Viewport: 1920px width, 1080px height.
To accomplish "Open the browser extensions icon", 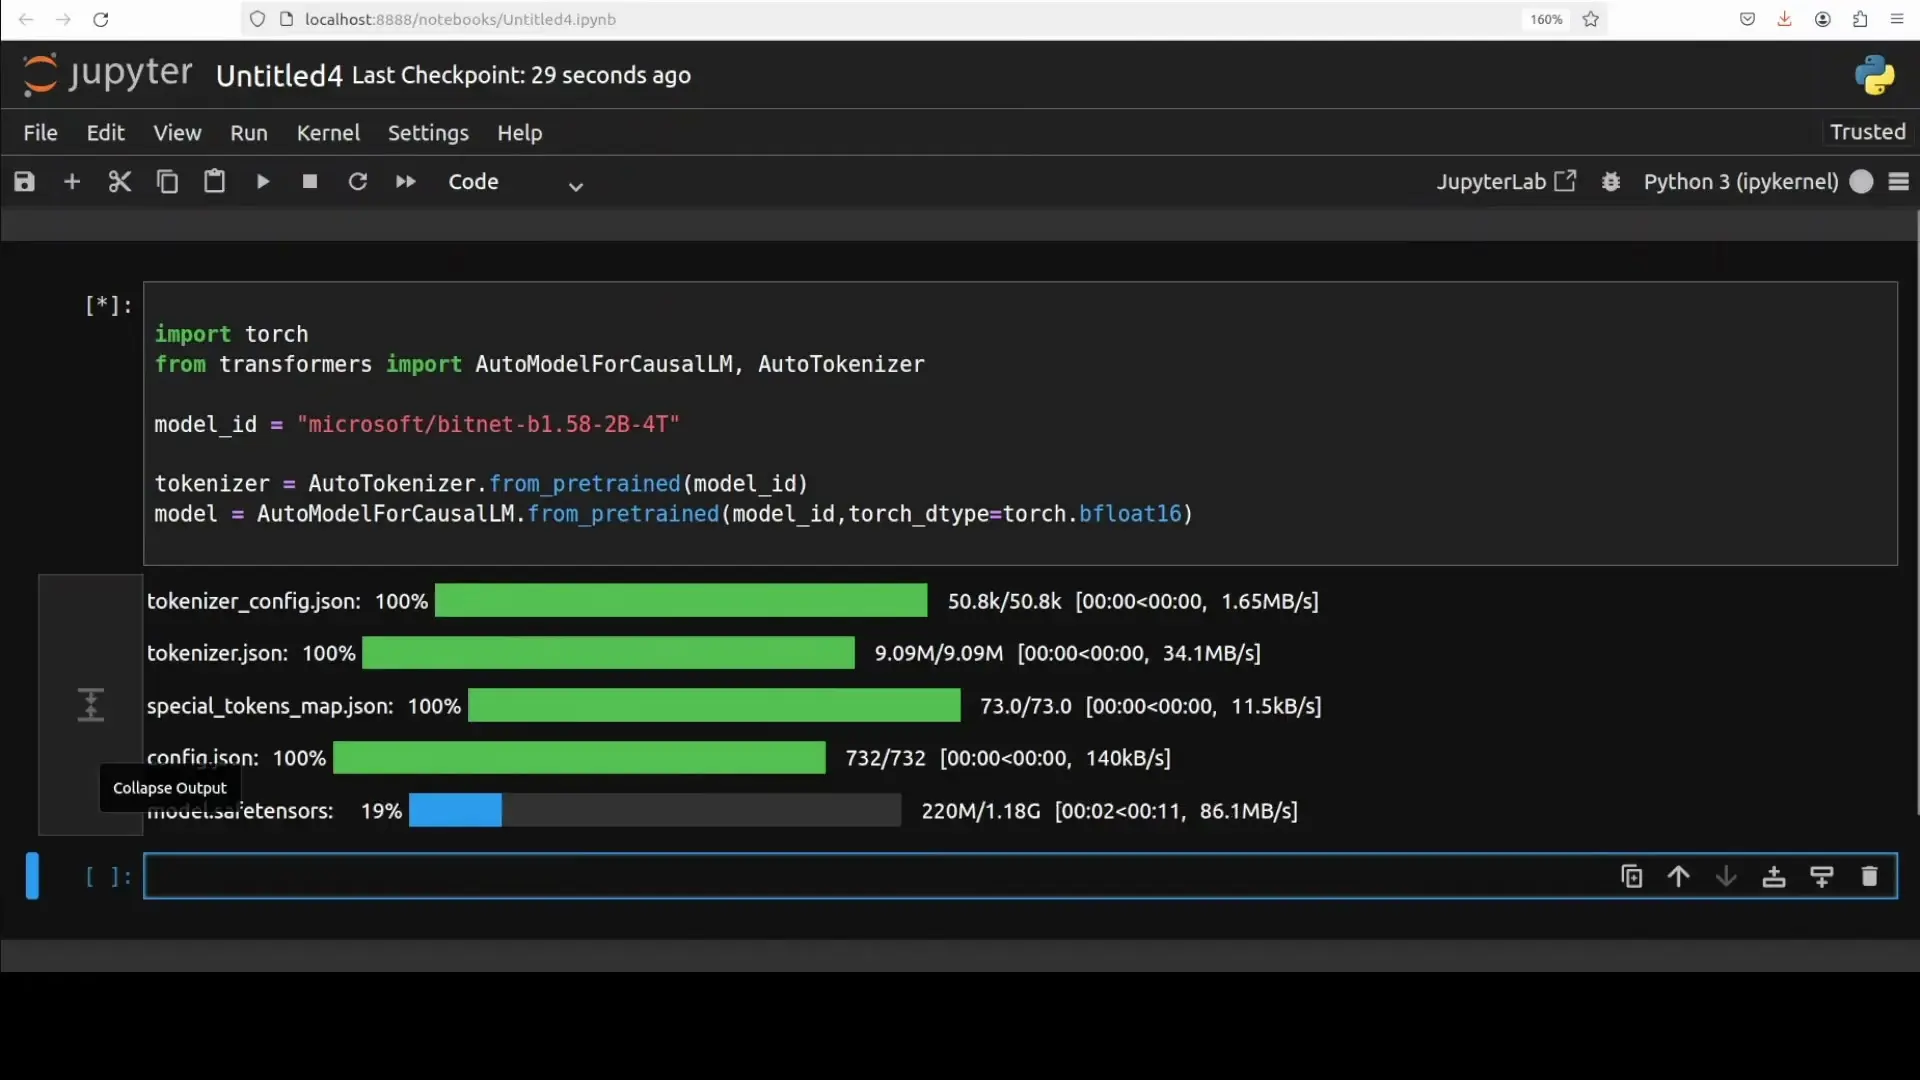I will (1860, 19).
